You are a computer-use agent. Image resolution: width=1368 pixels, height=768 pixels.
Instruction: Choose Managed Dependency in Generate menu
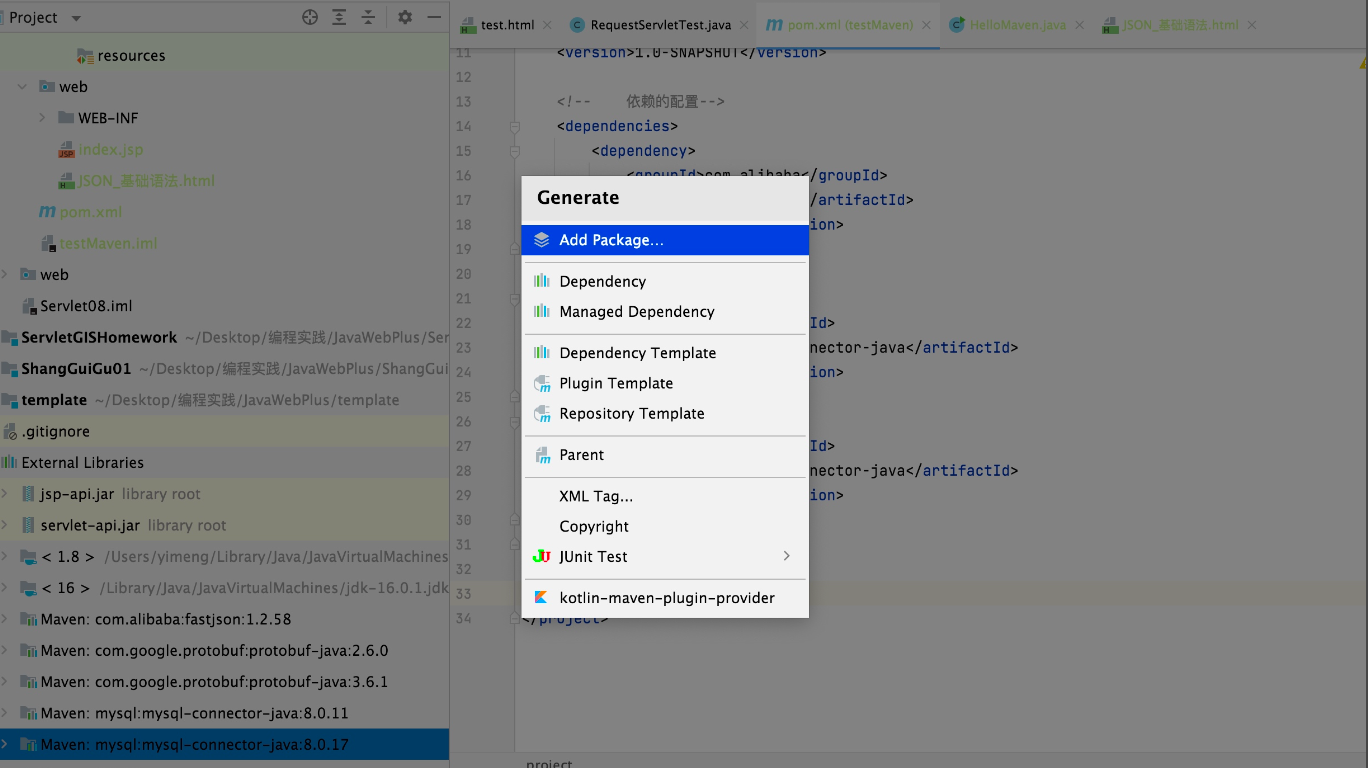coord(665,311)
